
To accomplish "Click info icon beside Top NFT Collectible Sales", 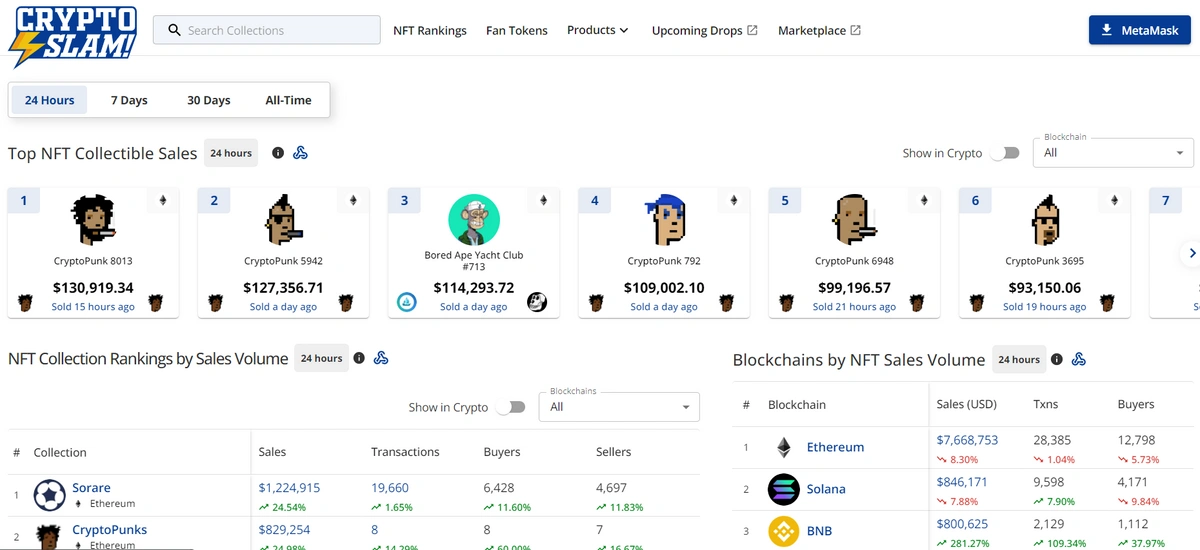I will pyautogui.click(x=278, y=153).
